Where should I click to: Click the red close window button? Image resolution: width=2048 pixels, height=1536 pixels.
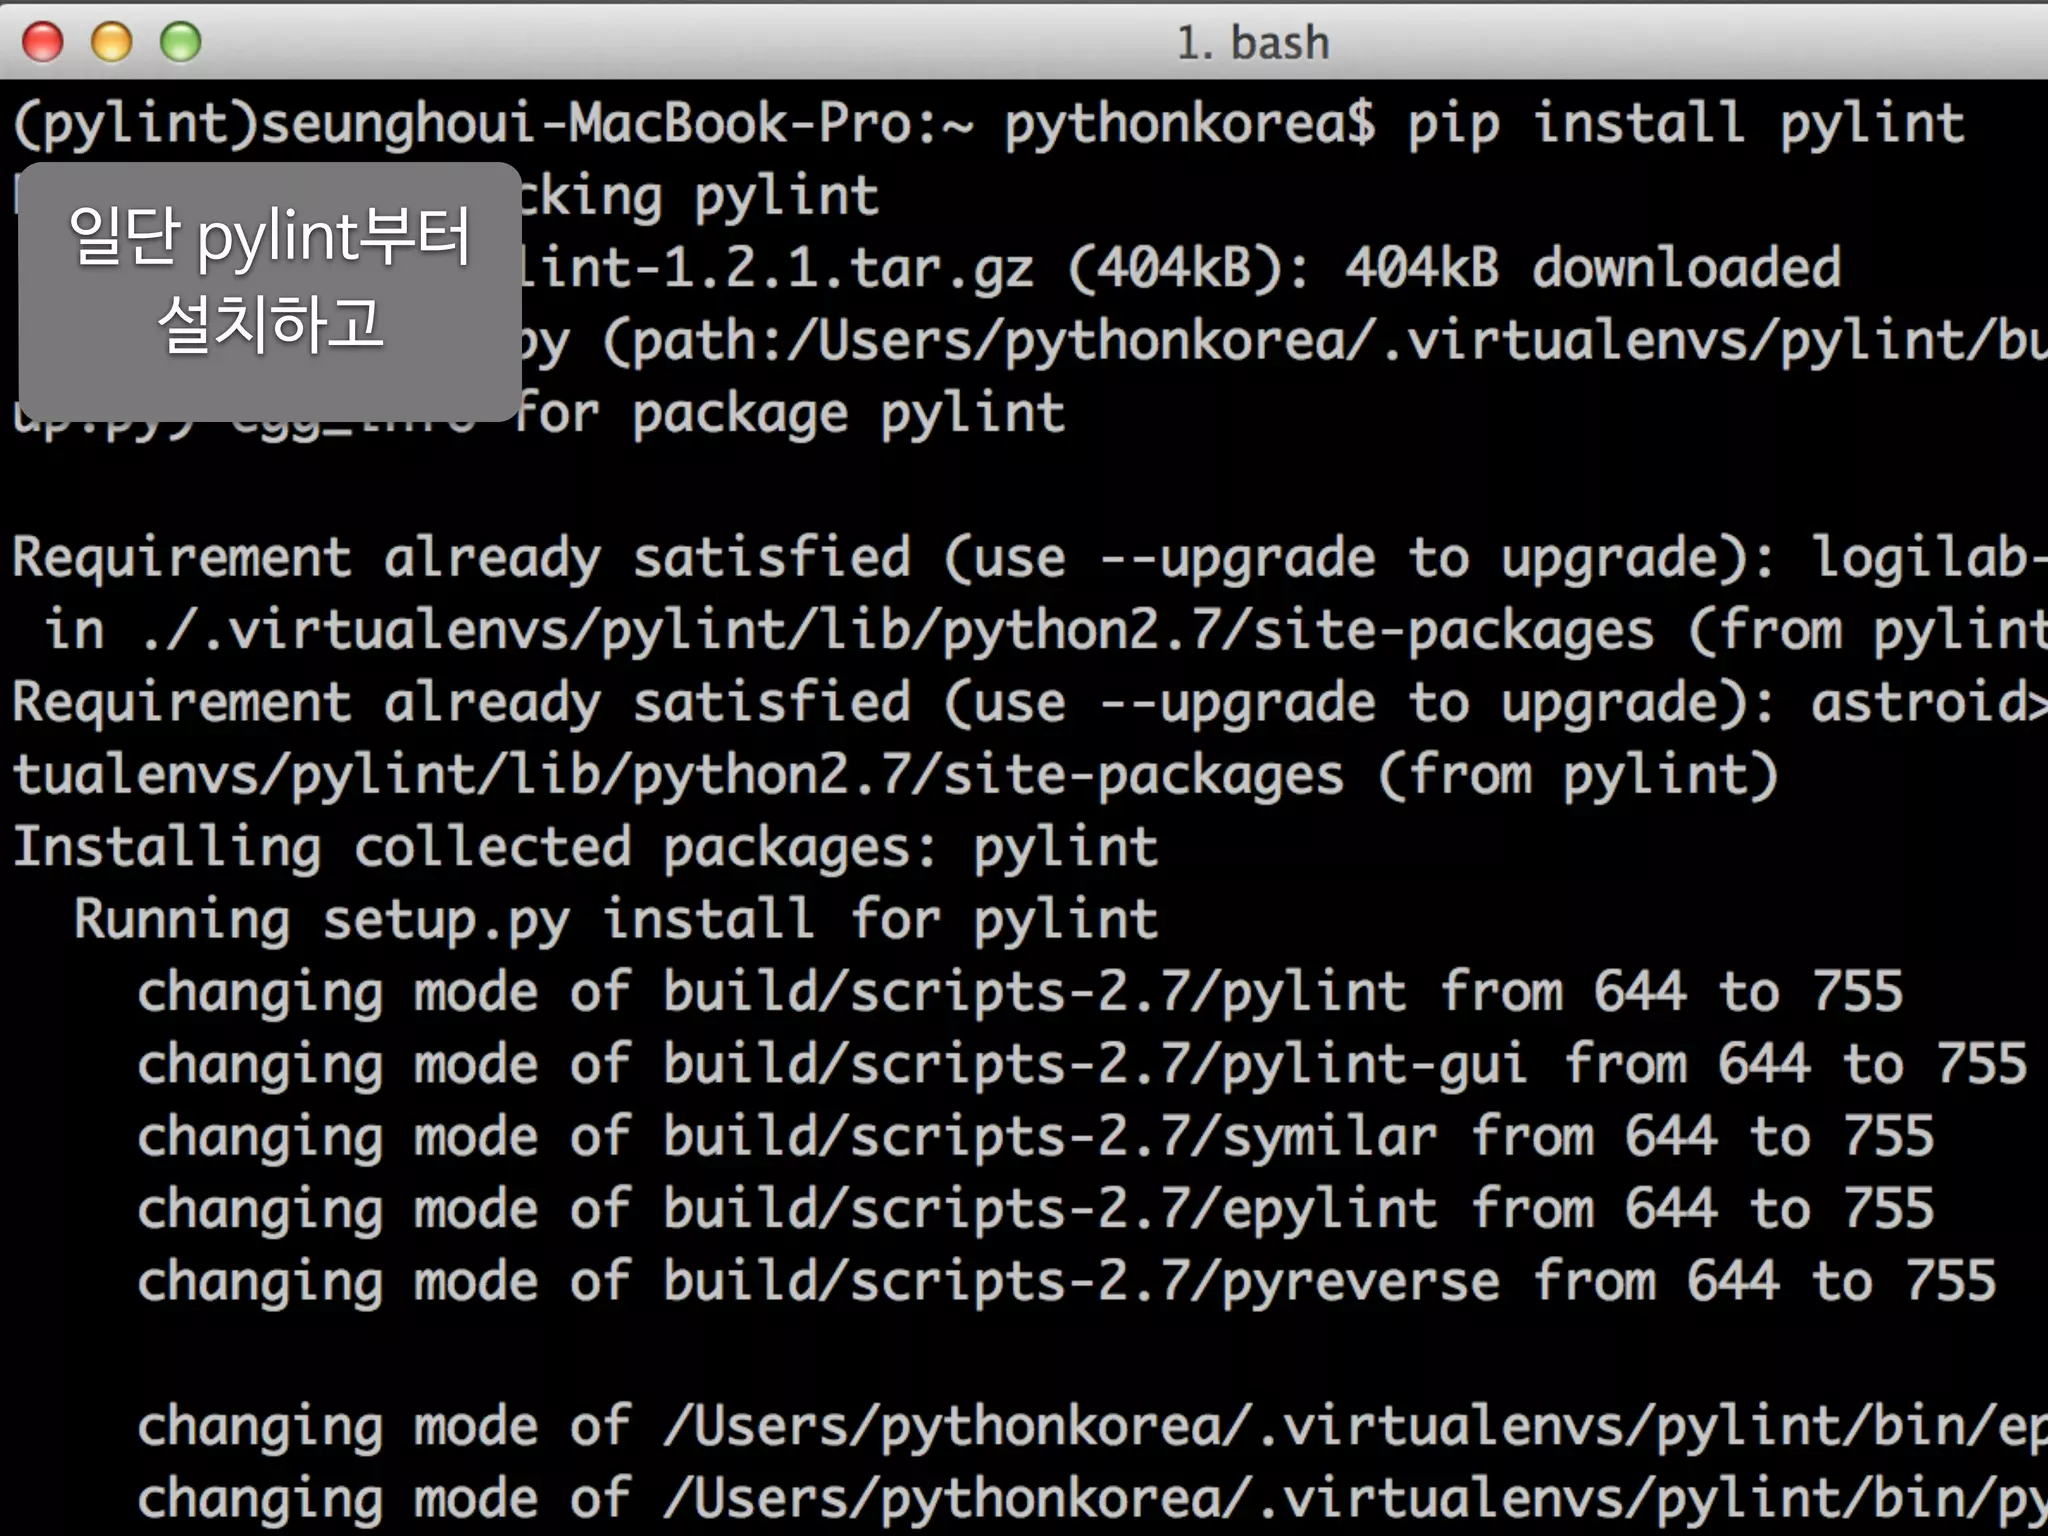43,42
